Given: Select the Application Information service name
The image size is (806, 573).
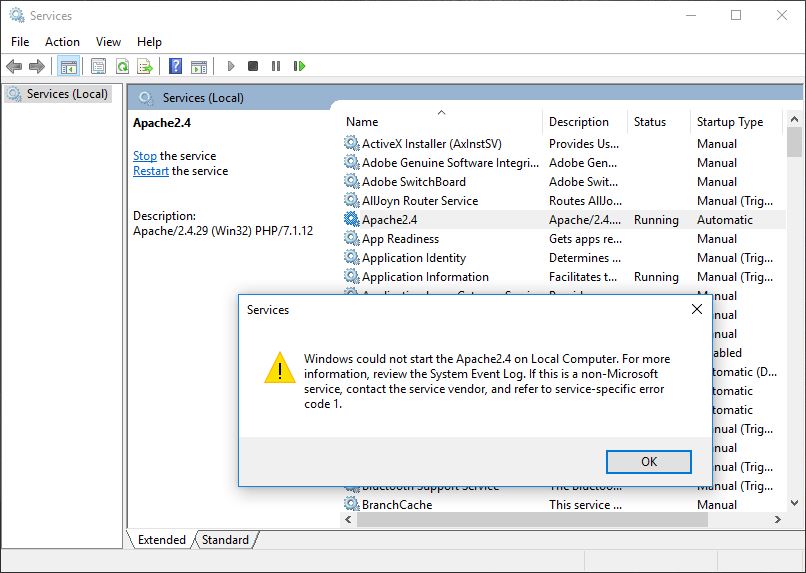Looking at the screenshot, I should pyautogui.click(x=425, y=276).
